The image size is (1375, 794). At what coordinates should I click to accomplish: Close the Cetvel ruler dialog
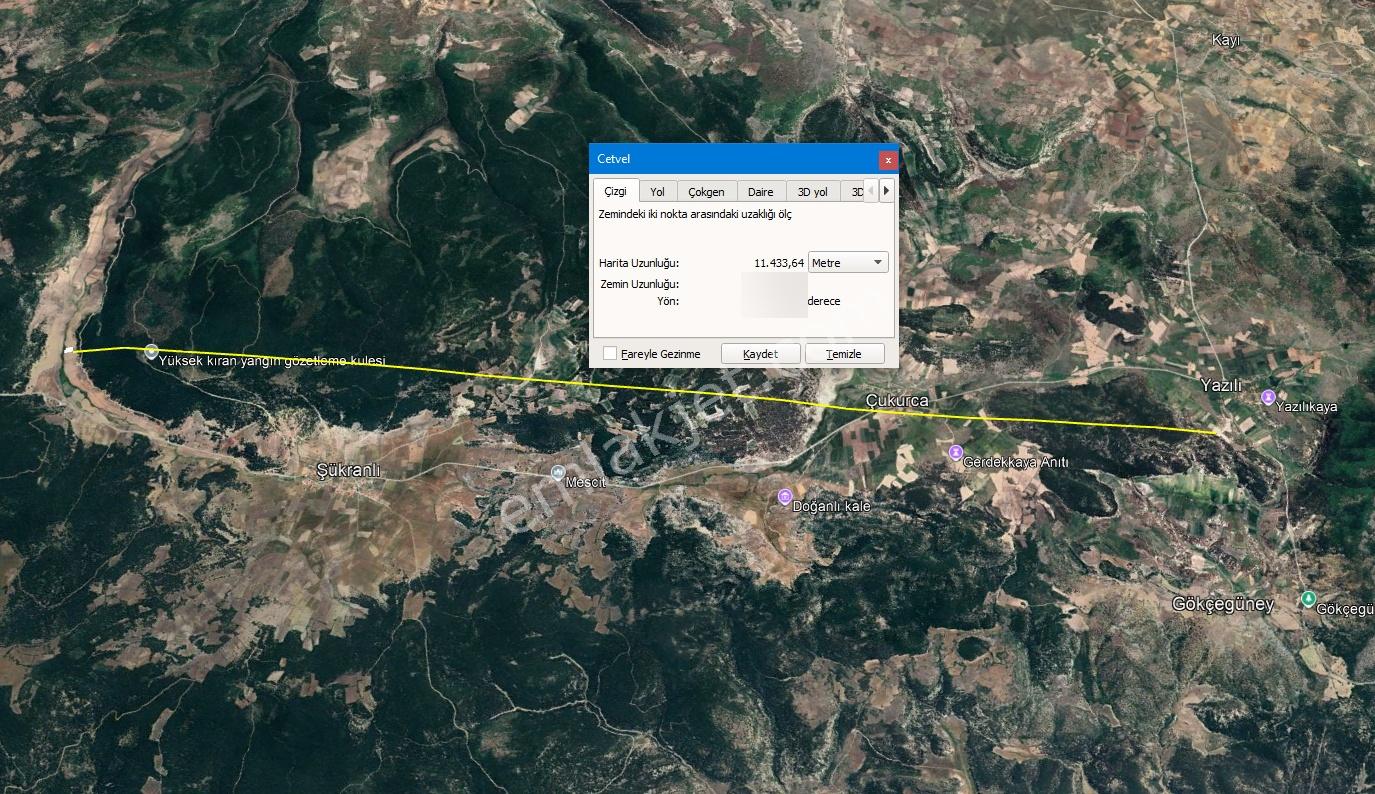(887, 160)
